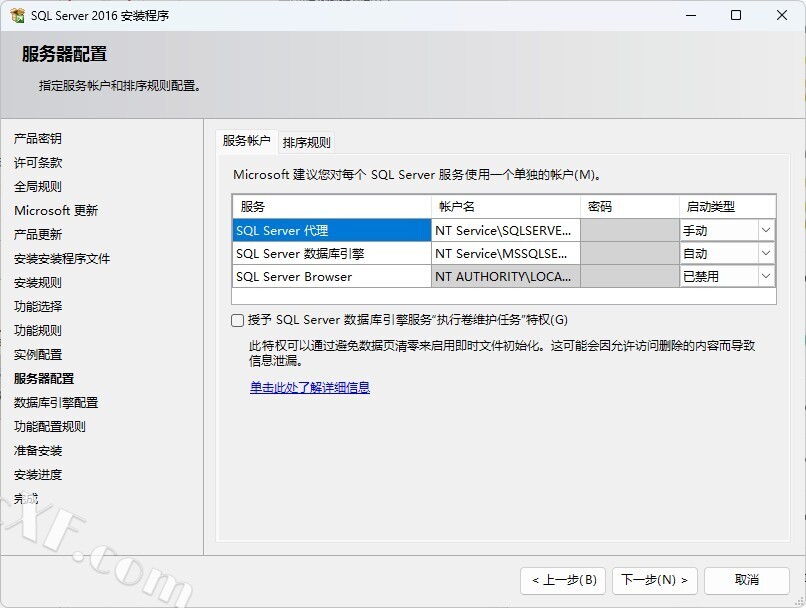
Task: Select 全局规则 step in the sidebar
Action: 38,187
